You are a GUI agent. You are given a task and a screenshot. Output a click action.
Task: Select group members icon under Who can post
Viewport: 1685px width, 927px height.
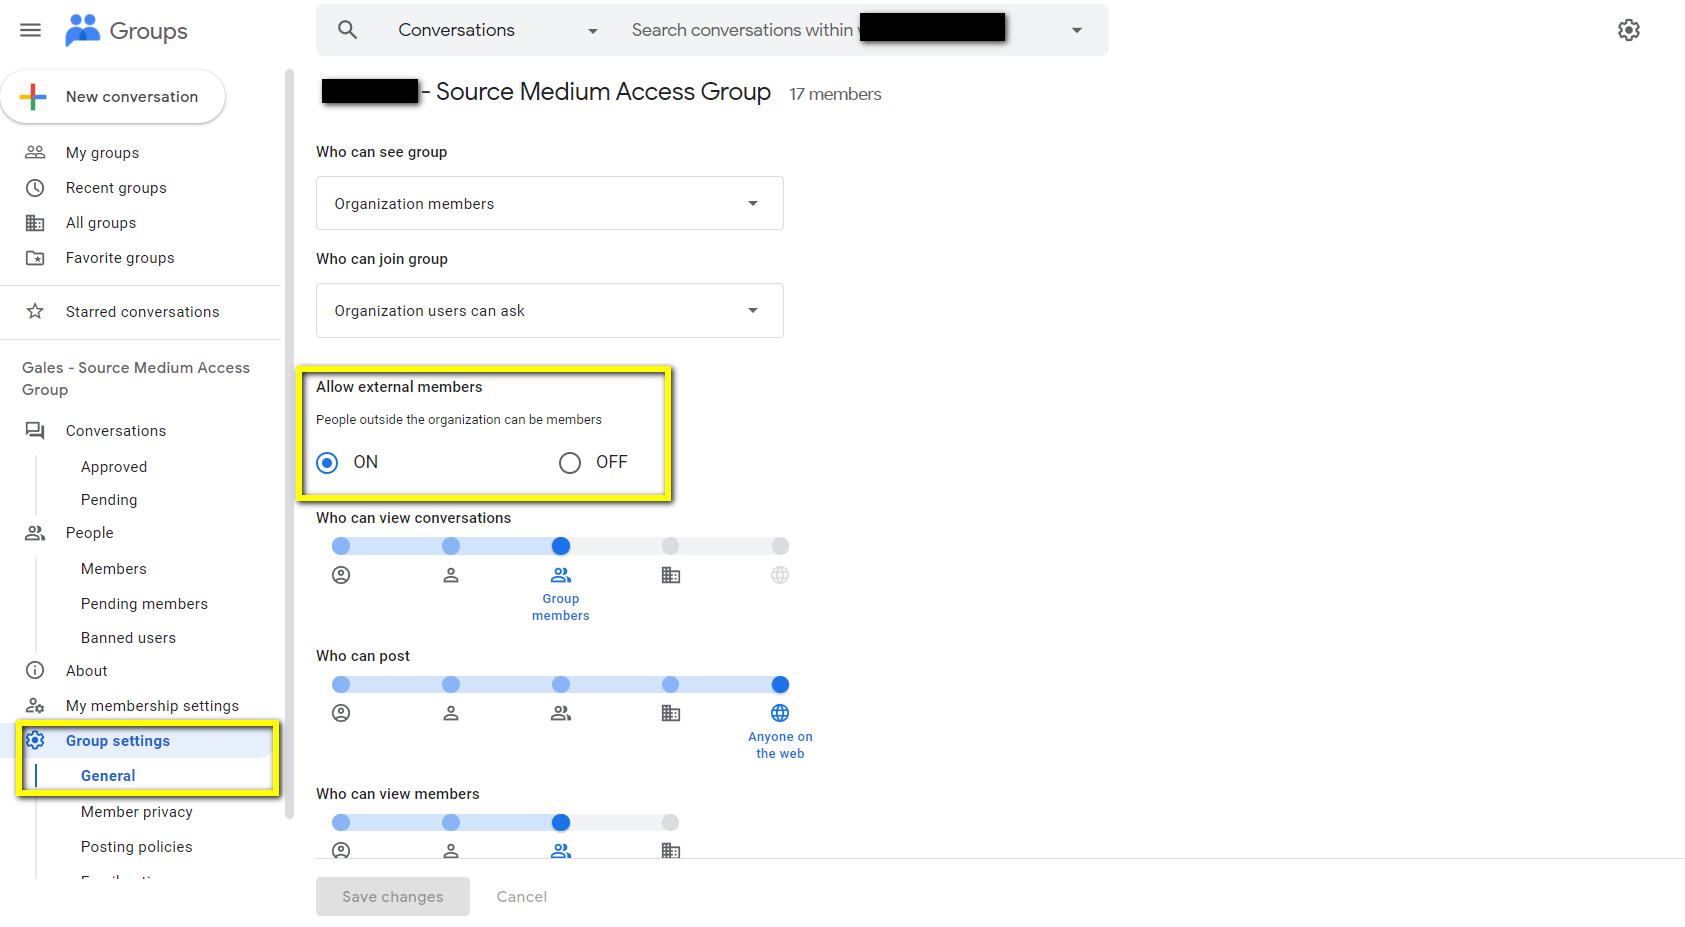pos(561,713)
